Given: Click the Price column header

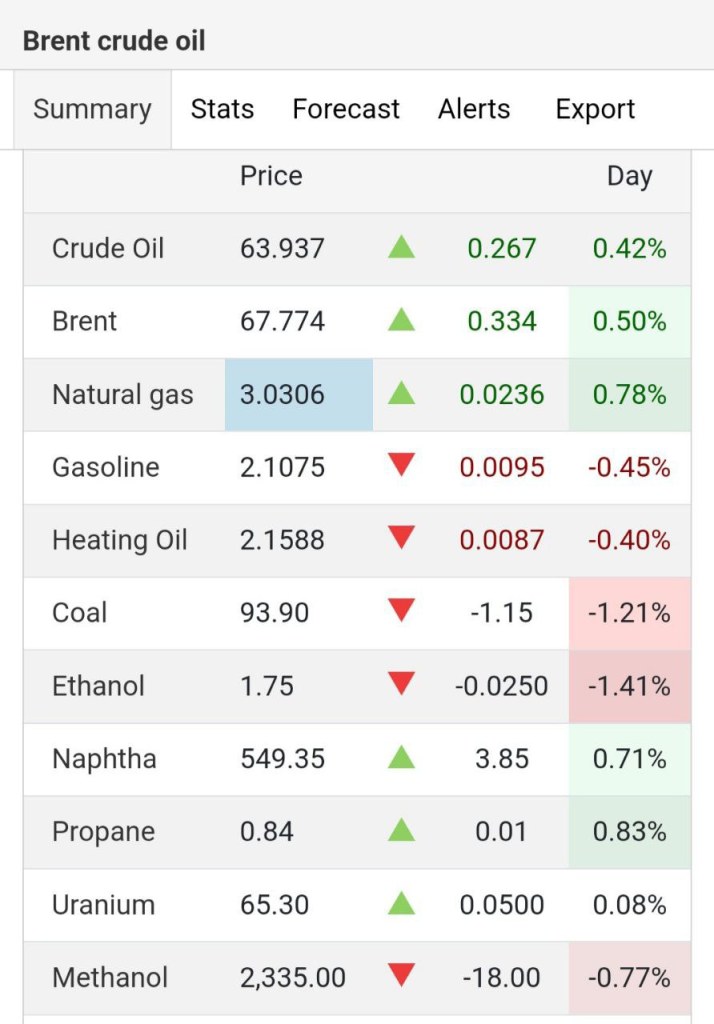Looking at the screenshot, I should 271,176.
